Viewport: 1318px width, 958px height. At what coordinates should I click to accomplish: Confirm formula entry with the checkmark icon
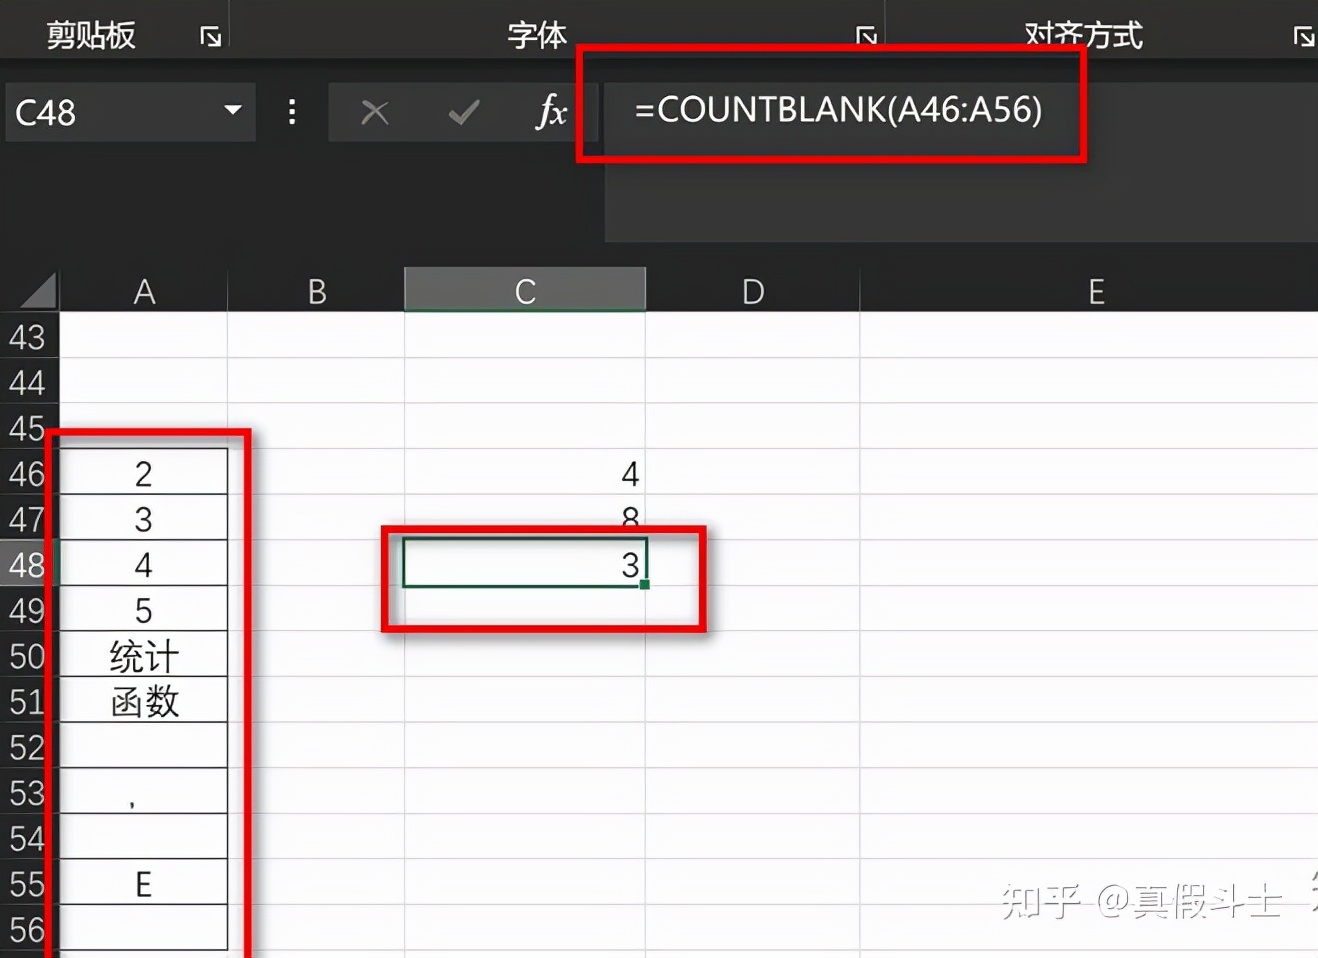tap(463, 112)
